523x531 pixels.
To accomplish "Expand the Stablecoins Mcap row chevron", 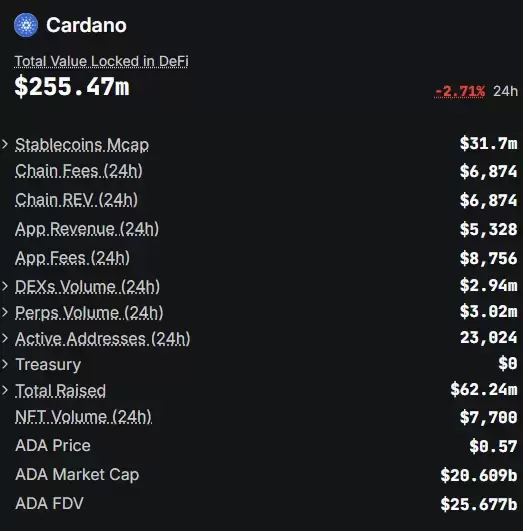I will pos(5,144).
